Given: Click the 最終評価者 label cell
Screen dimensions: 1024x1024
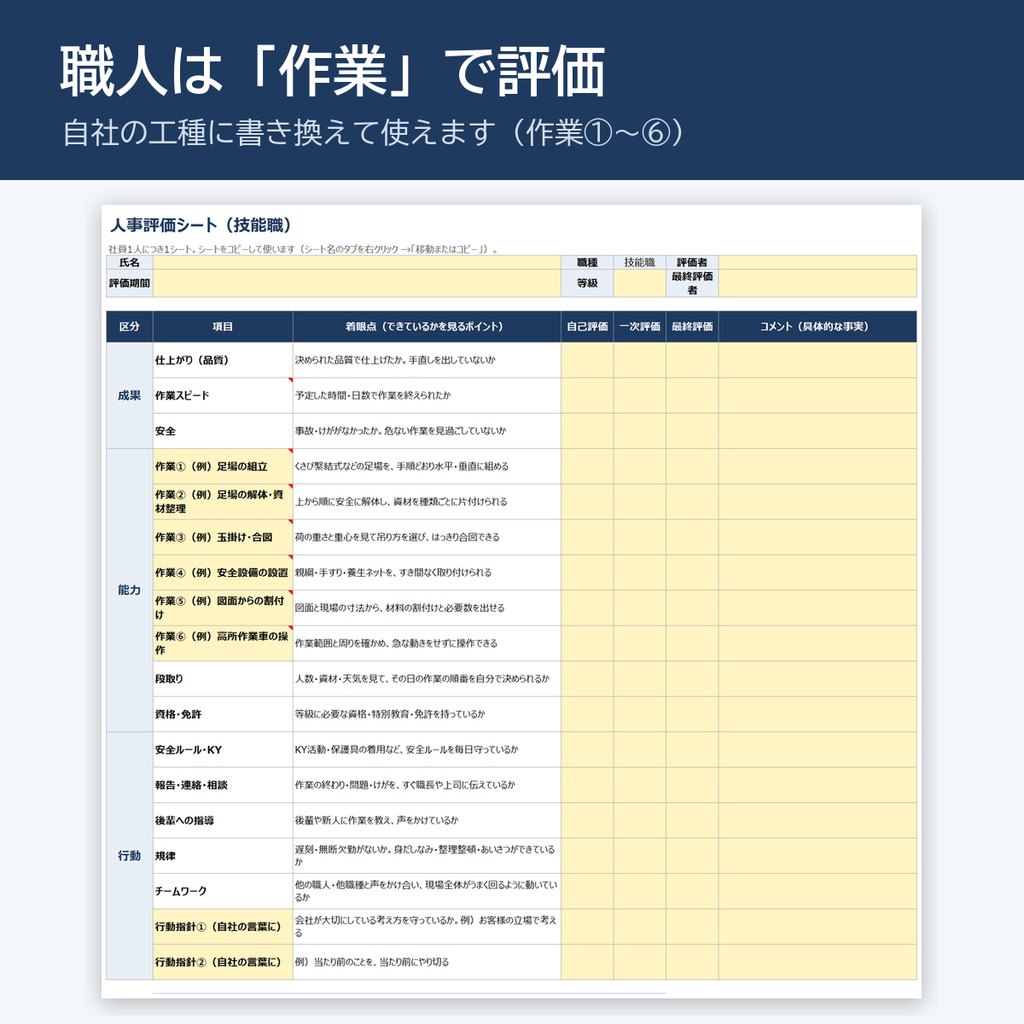Looking at the screenshot, I should pos(692,283).
